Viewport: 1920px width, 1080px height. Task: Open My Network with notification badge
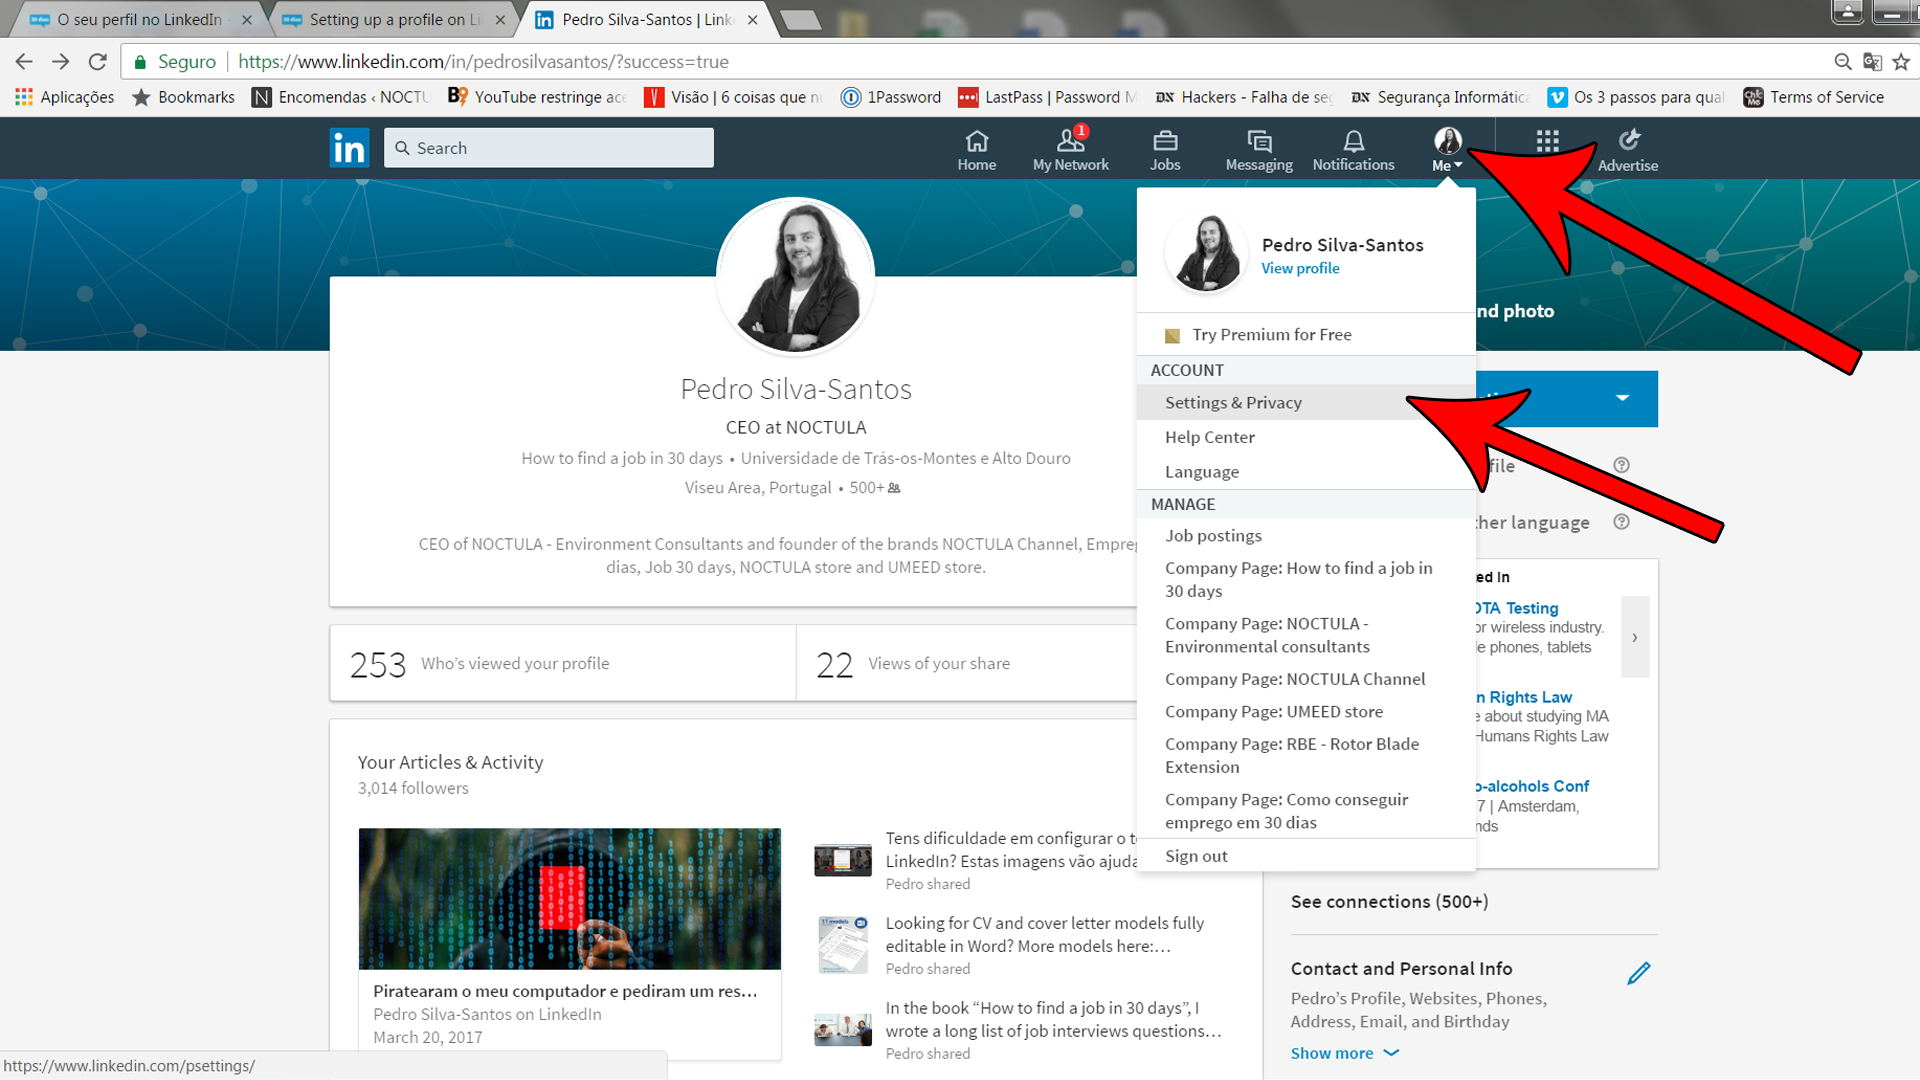(1070, 150)
